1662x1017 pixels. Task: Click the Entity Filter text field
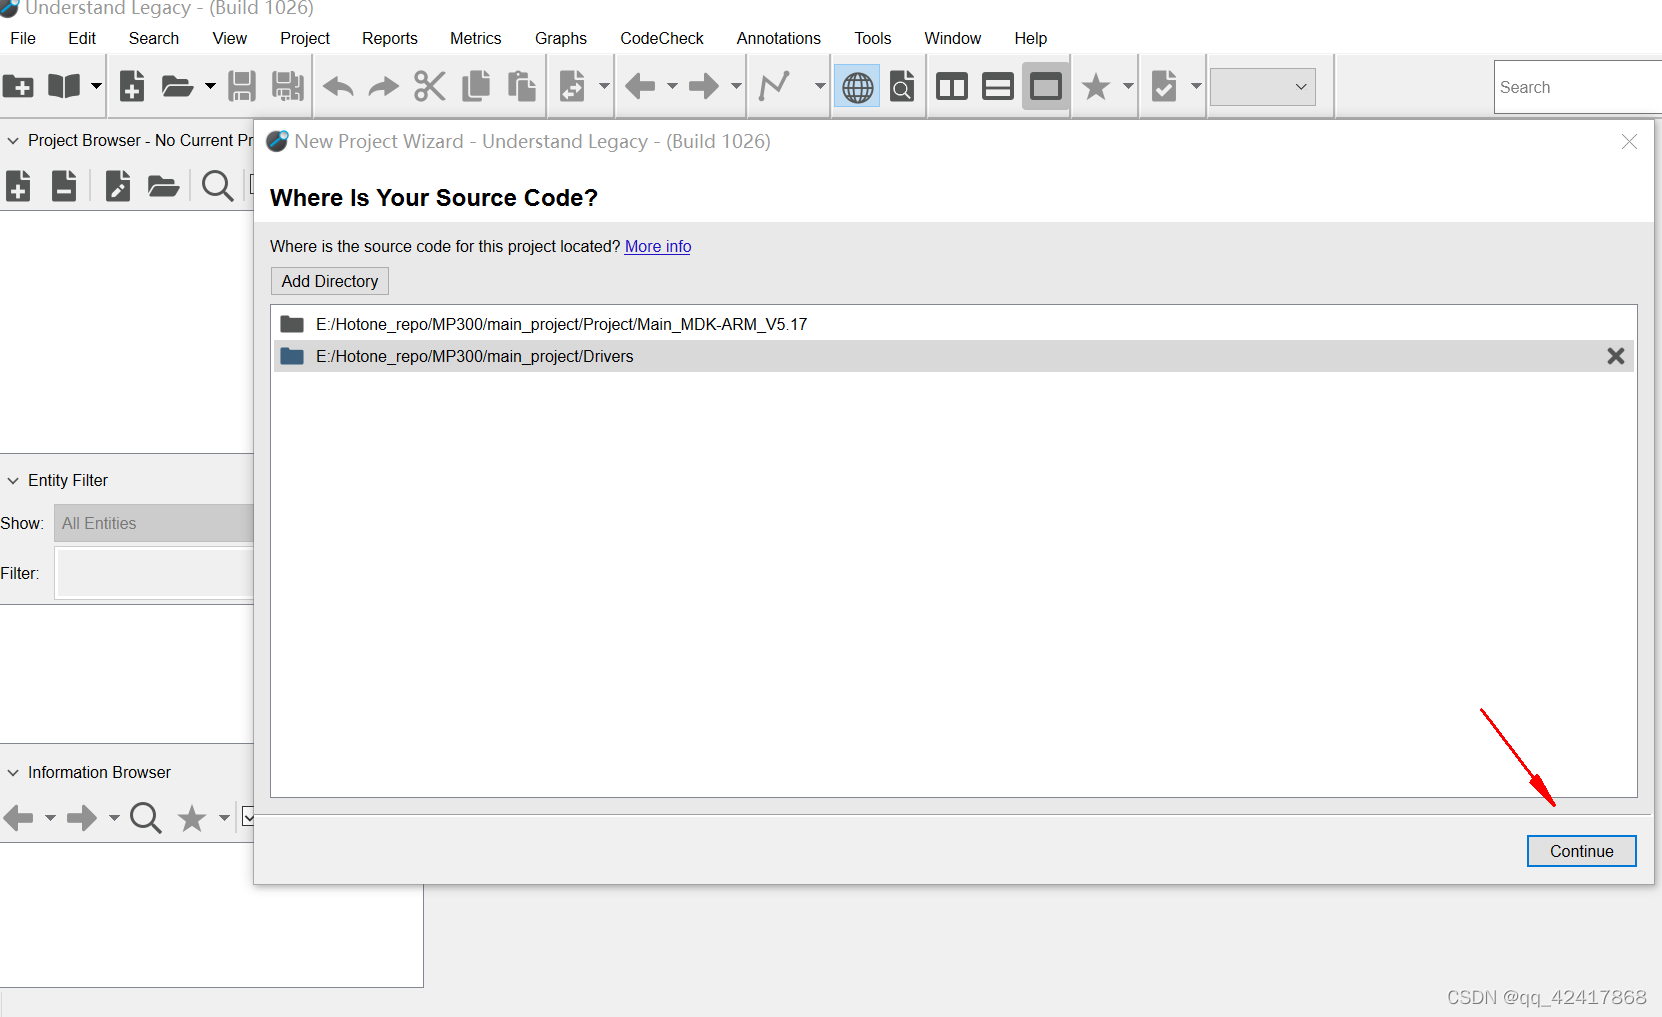pos(155,574)
